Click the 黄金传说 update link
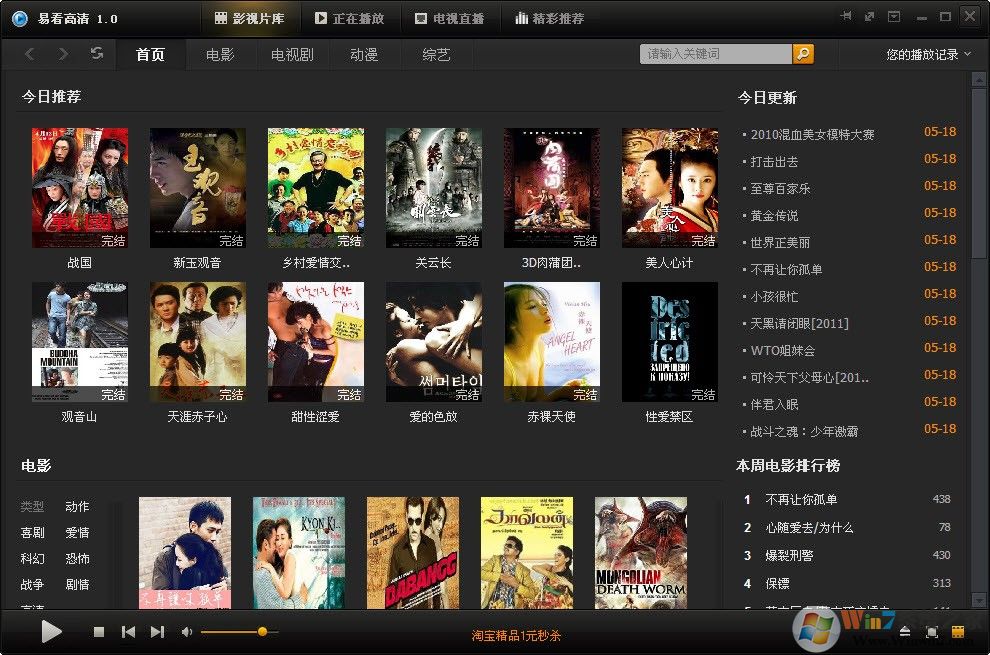Viewport: 990px width, 655px height. pos(774,216)
